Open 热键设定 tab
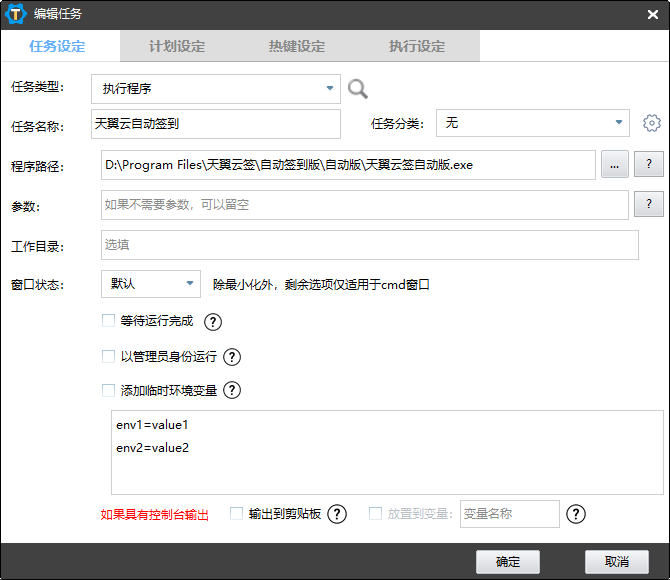 pos(297,46)
